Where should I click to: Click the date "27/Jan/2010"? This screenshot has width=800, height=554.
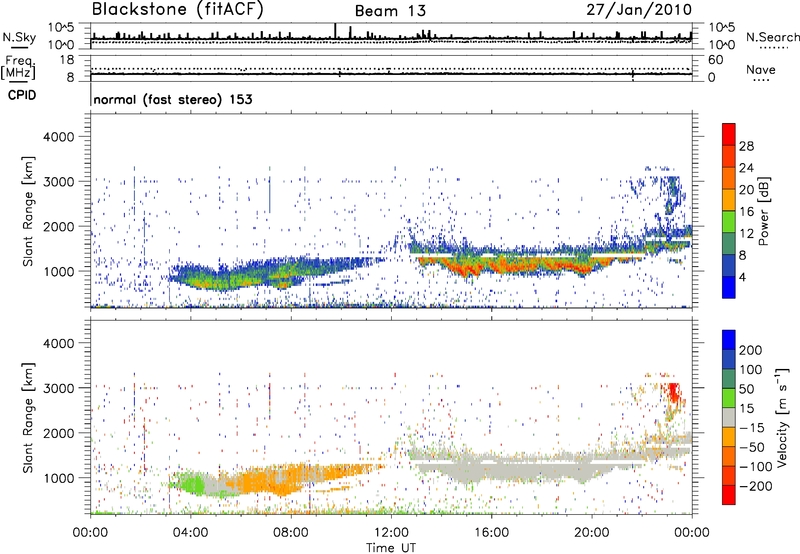coord(639,9)
